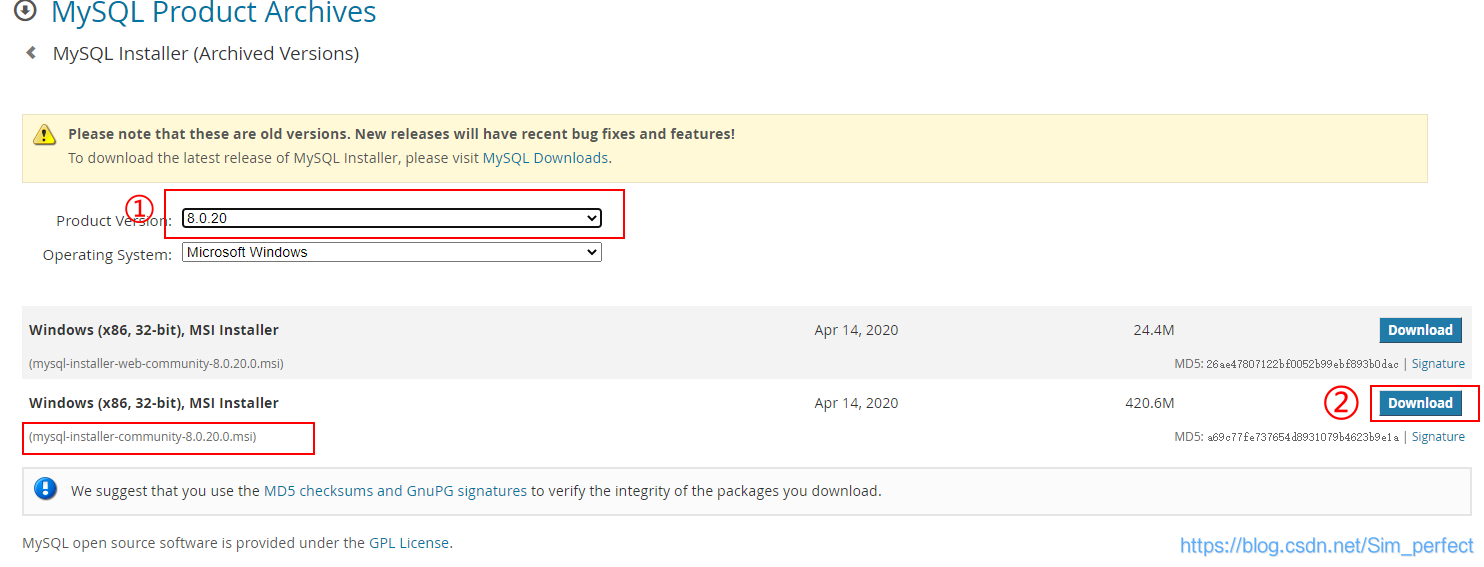The width and height of the screenshot is (1484, 567).
Task: Click Apr 14, 2020 date in first row
Action: click(x=856, y=330)
